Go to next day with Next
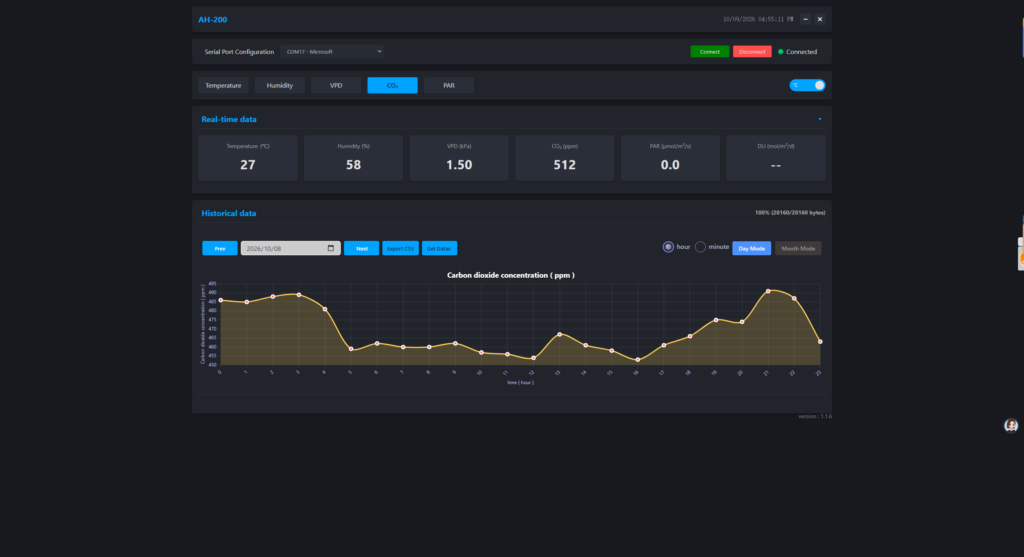This screenshot has width=1024, height=557. click(362, 248)
